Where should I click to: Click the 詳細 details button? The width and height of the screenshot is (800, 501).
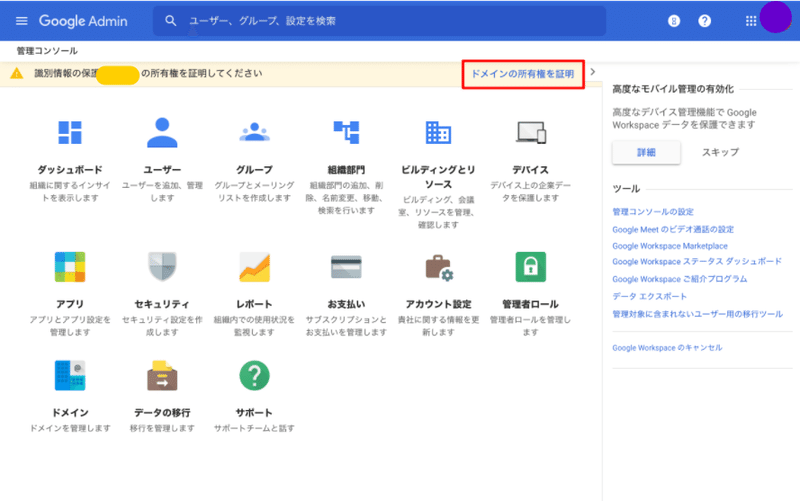pyautogui.click(x=646, y=153)
